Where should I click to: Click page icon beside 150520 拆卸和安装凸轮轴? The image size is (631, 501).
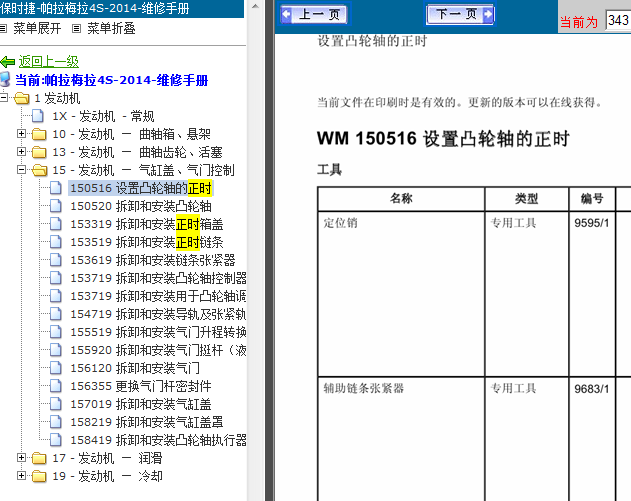(56, 206)
